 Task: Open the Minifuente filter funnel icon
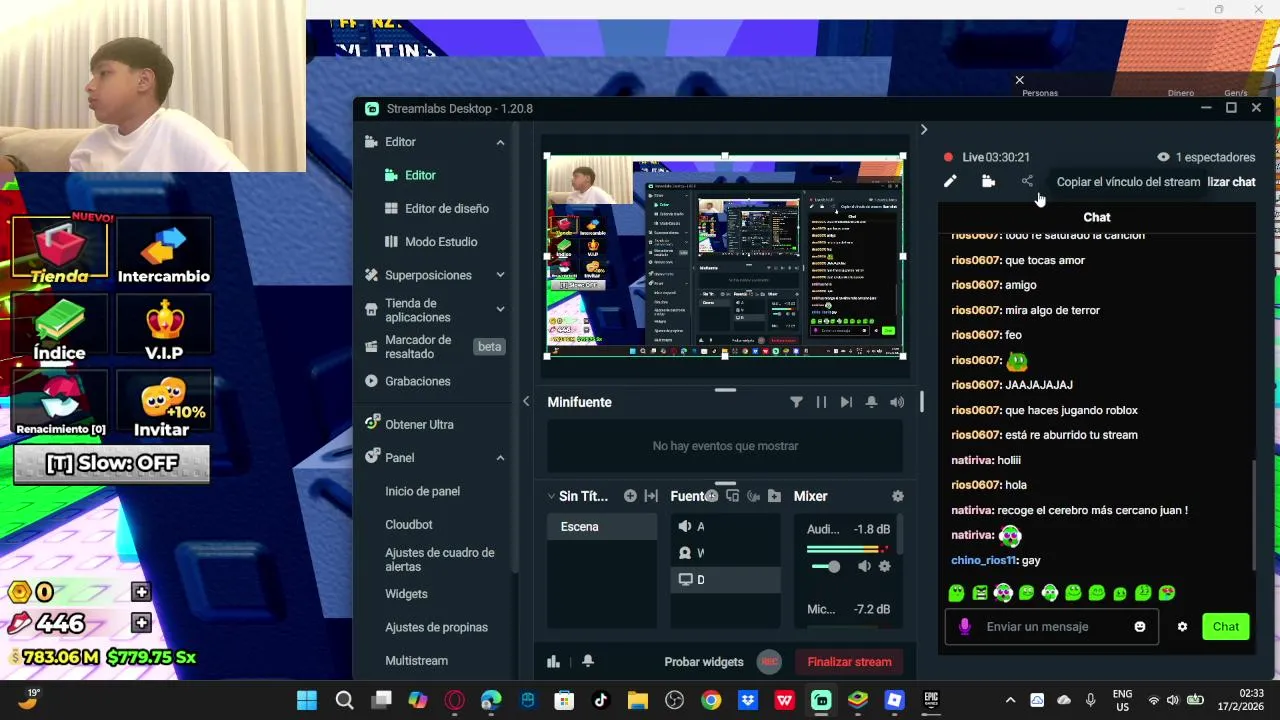(x=796, y=402)
